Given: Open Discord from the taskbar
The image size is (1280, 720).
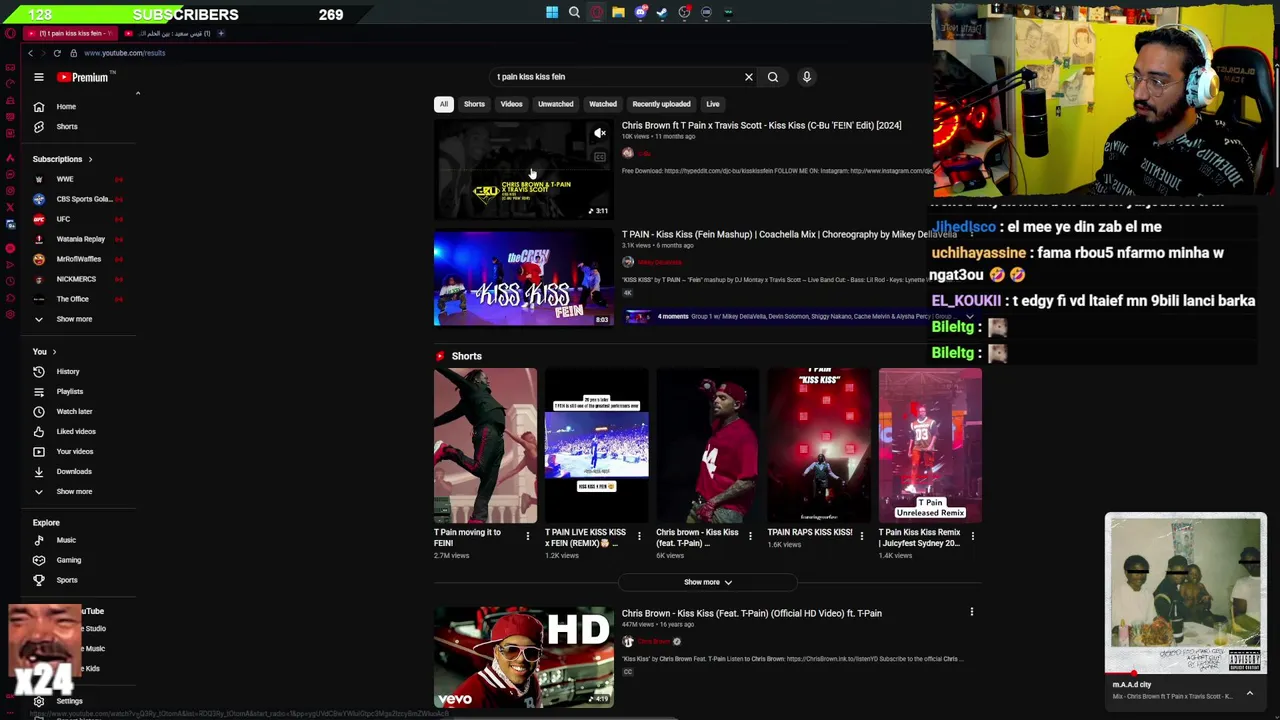Looking at the screenshot, I should tap(640, 13).
